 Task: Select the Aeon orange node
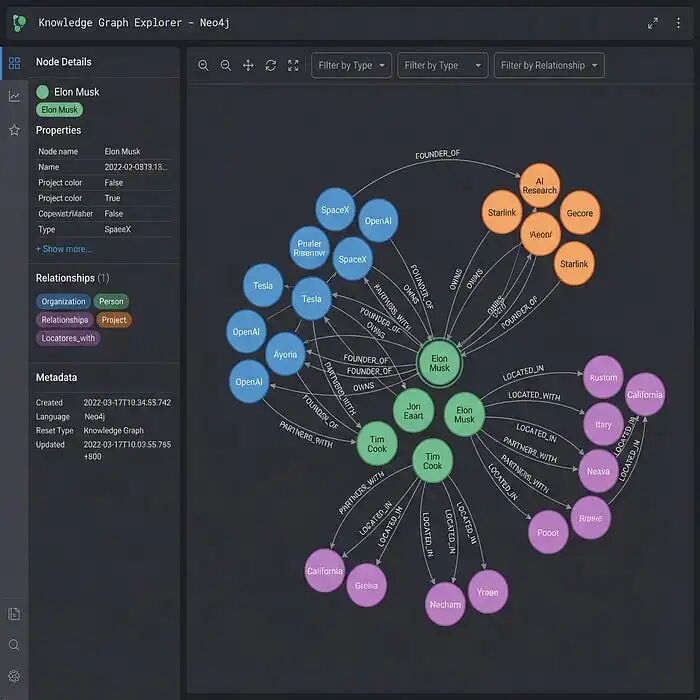[x=541, y=234]
